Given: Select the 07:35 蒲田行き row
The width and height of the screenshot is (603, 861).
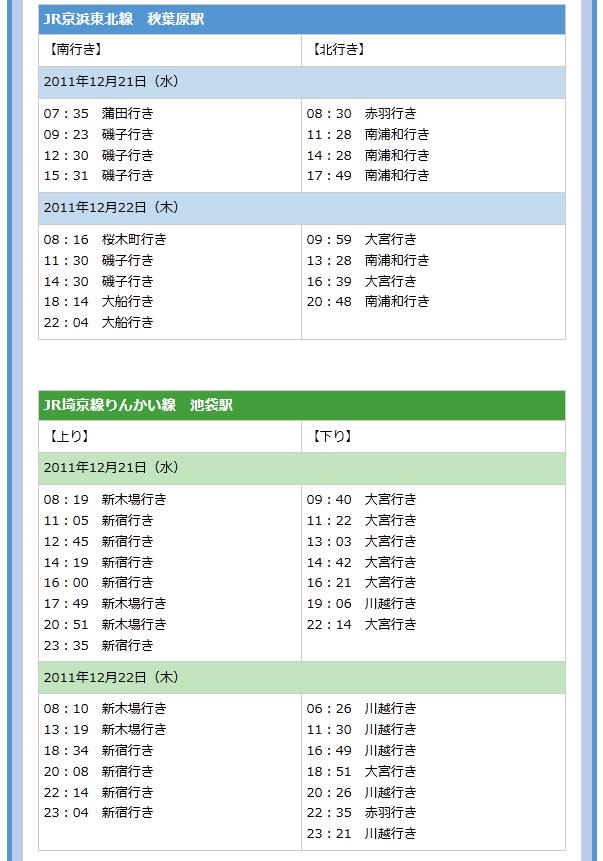Looking at the screenshot, I should [99, 114].
